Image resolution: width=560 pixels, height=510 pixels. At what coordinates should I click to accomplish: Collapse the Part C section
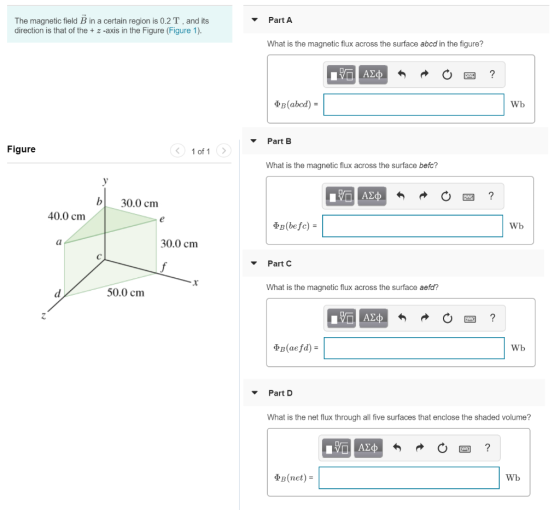(254, 263)
